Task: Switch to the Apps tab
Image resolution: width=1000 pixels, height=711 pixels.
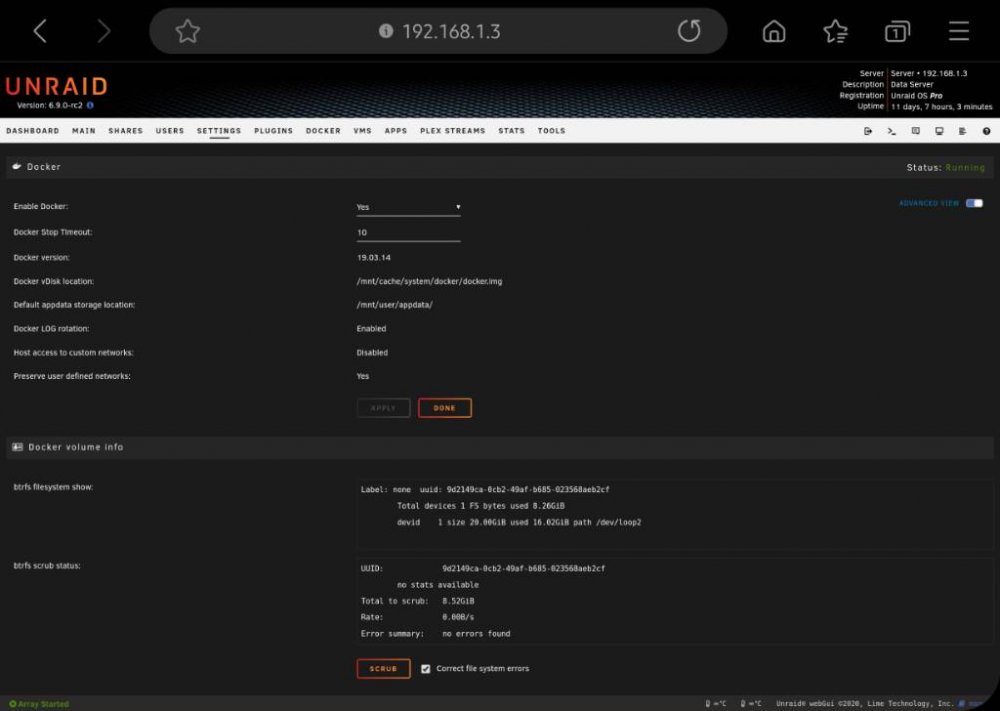Action: click(395, 131)
